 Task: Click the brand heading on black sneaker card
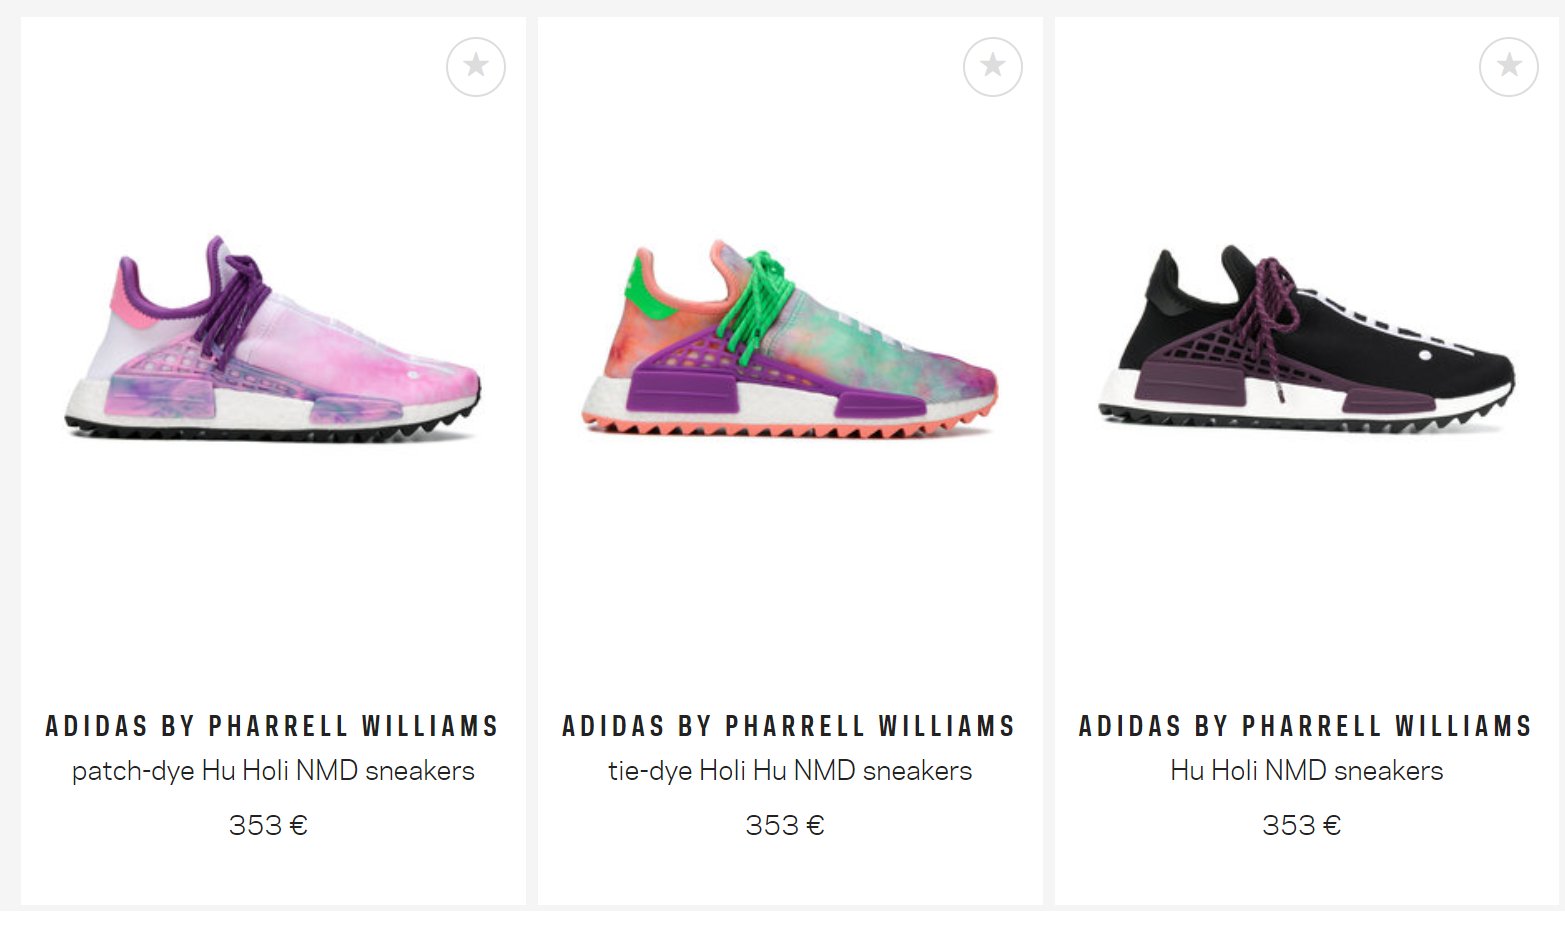[x=1307, y=726]
